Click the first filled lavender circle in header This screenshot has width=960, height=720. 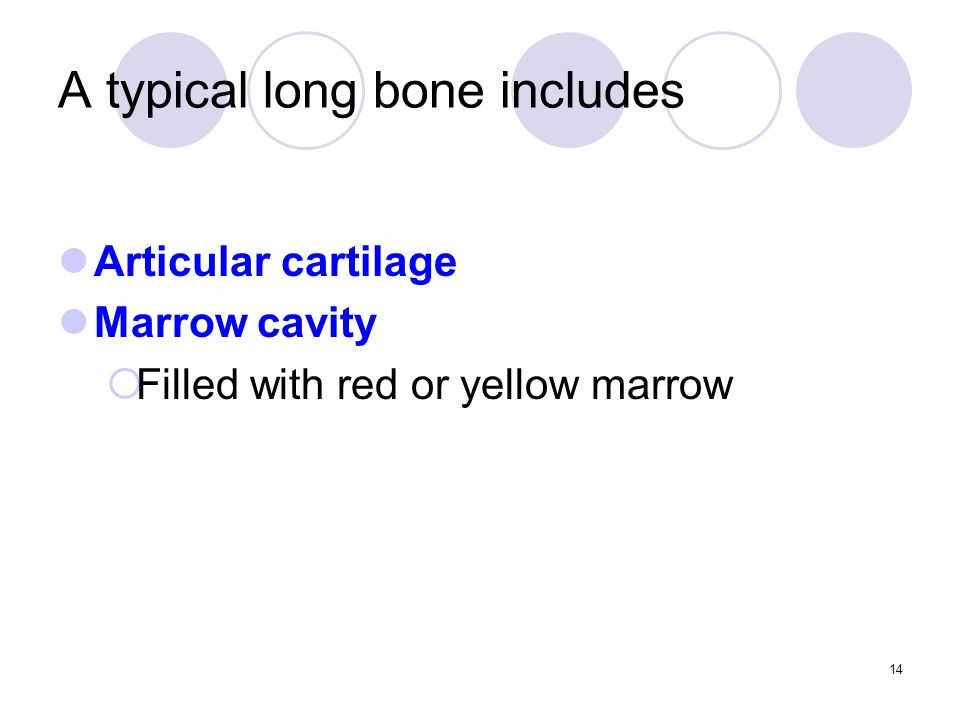[171, 90]
